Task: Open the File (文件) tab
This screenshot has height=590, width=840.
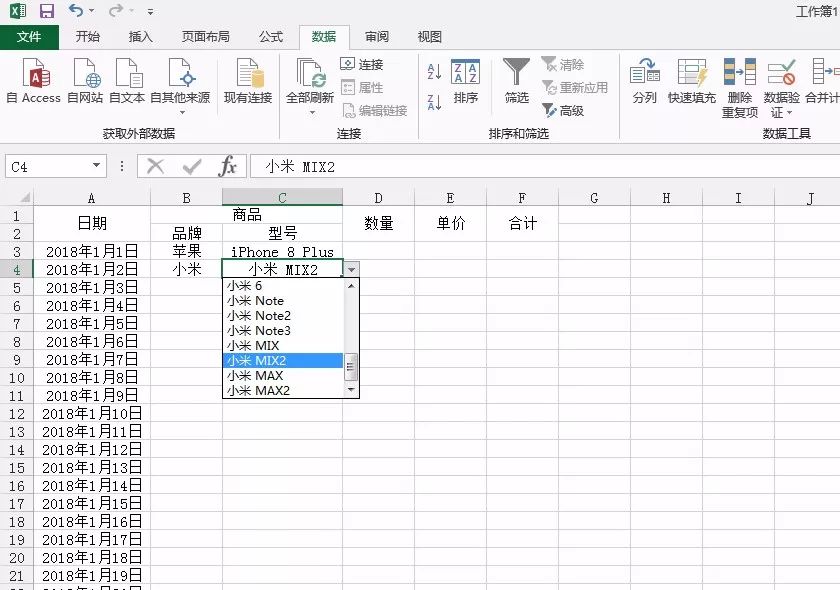Action: (29, 36)
